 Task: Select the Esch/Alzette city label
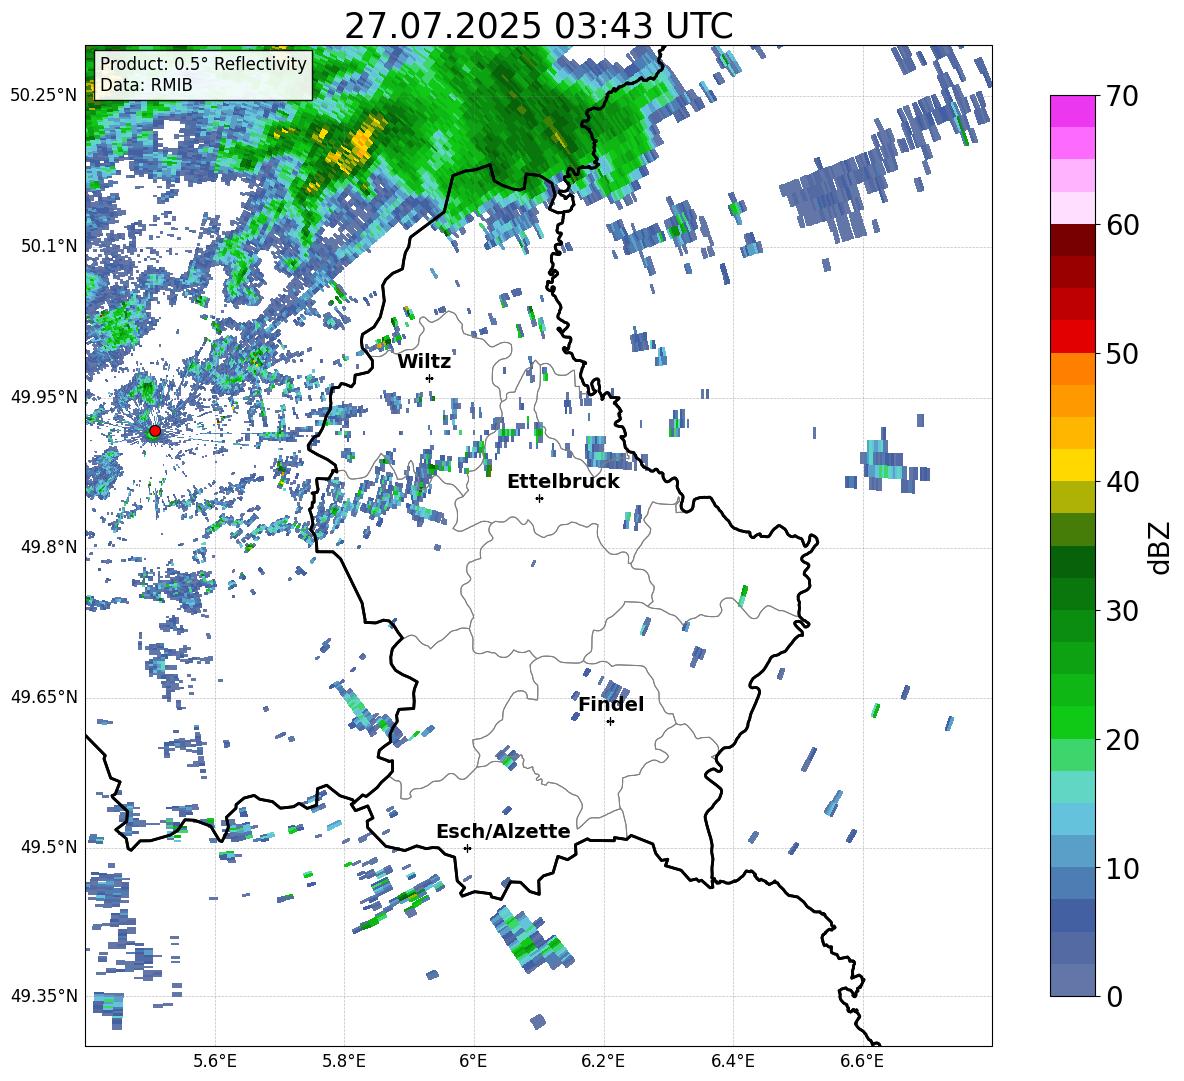click(503, 831)
